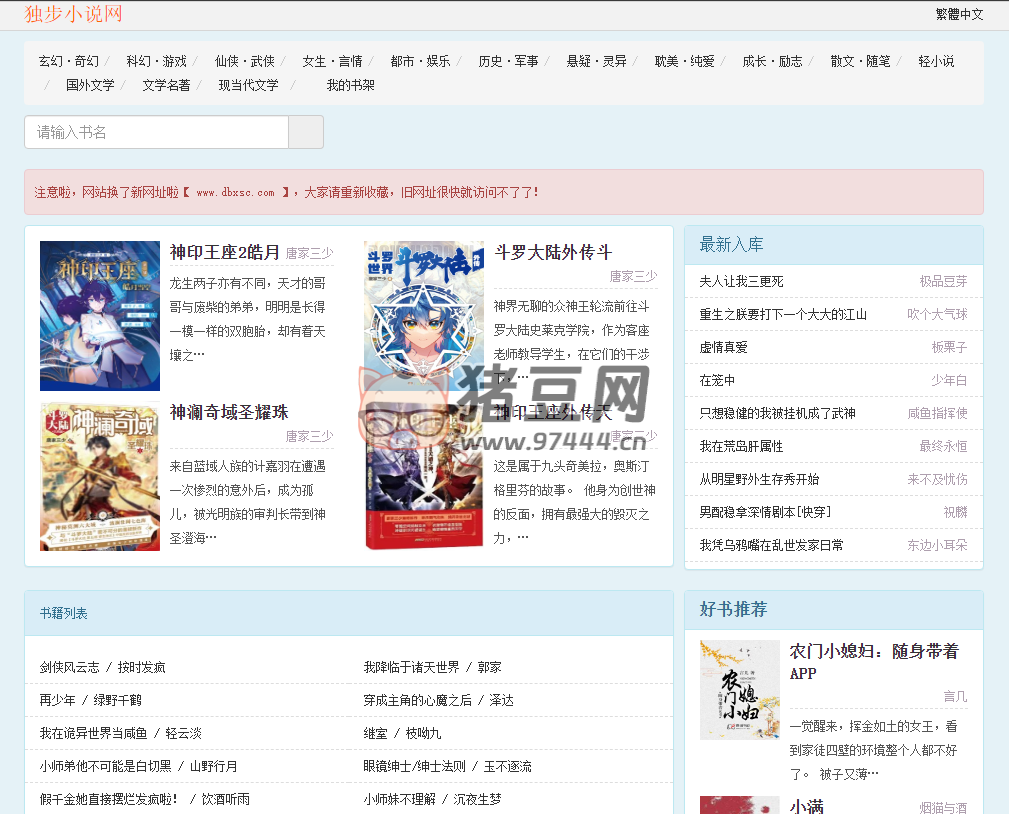Open the www.dbxsc.com new address link

click(x=235, y=192)
